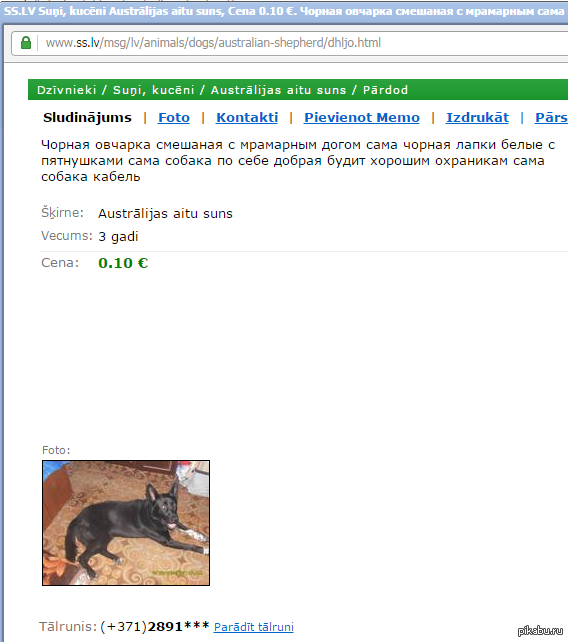Viewport: 568px width, 642px height.
Task: Click the Pārdod breadcrumb item
Action: 385,90
